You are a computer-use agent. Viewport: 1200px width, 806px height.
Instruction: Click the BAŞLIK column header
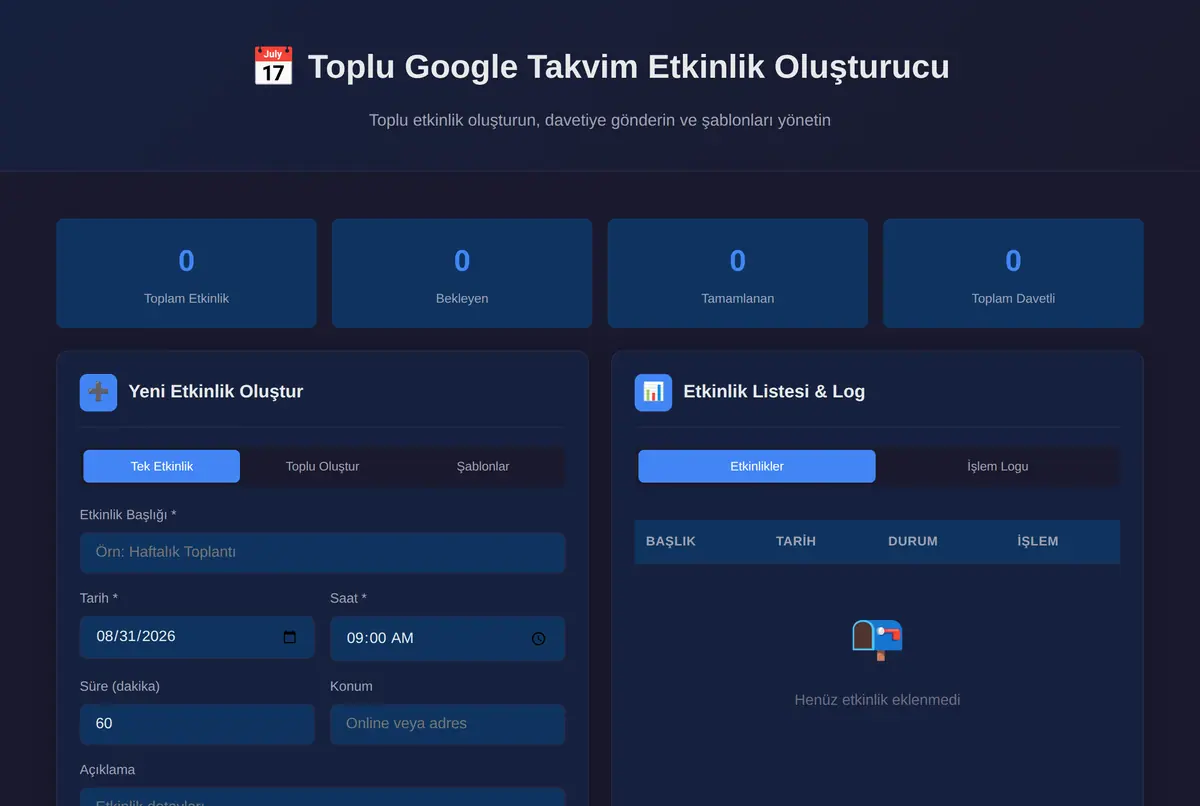click(671, 541)
